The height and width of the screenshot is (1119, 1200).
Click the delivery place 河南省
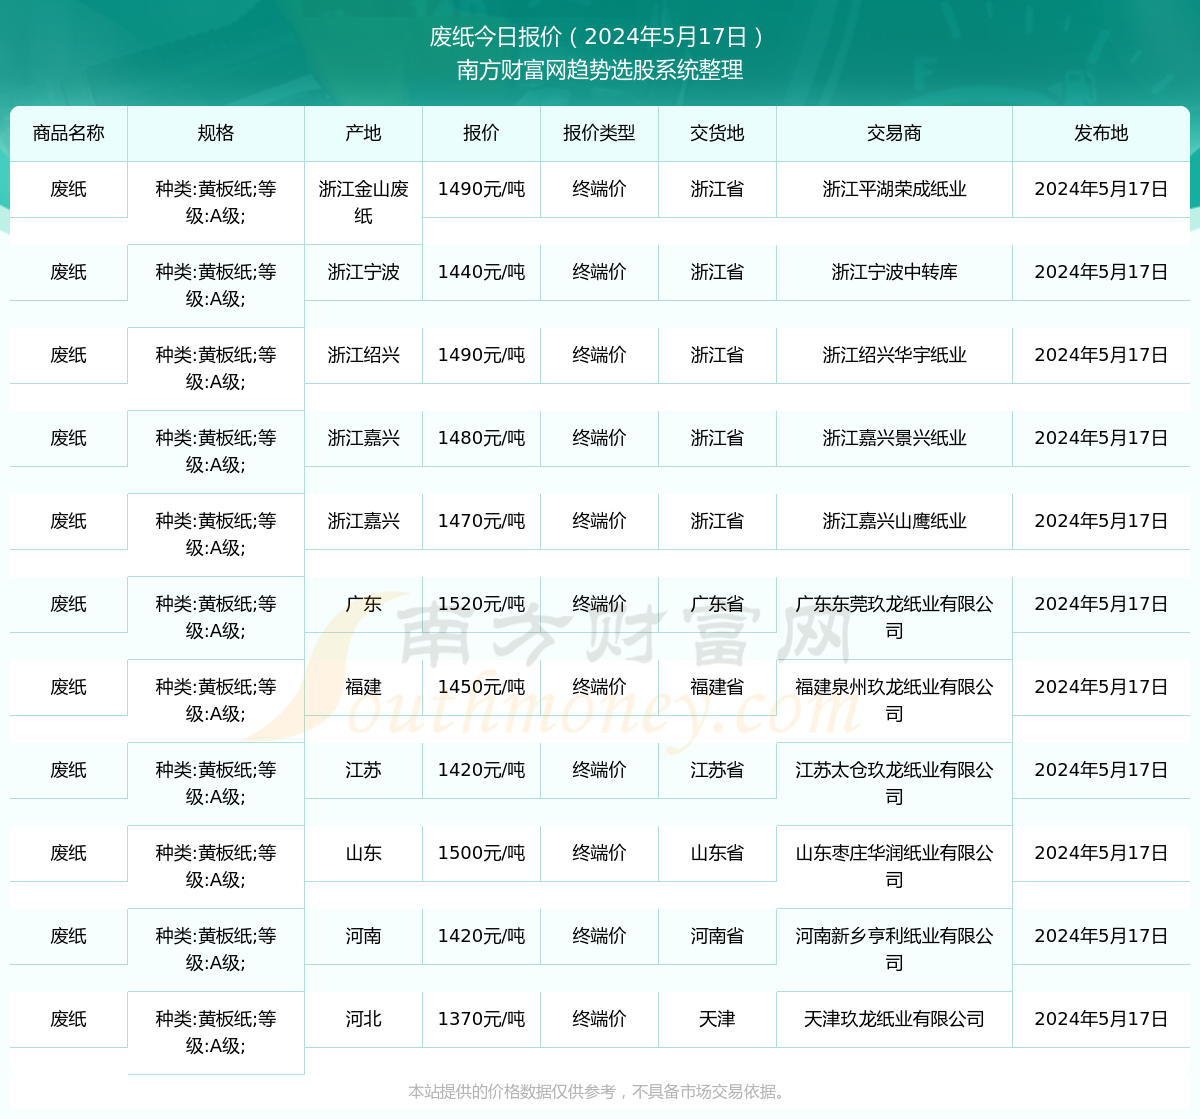717,936
